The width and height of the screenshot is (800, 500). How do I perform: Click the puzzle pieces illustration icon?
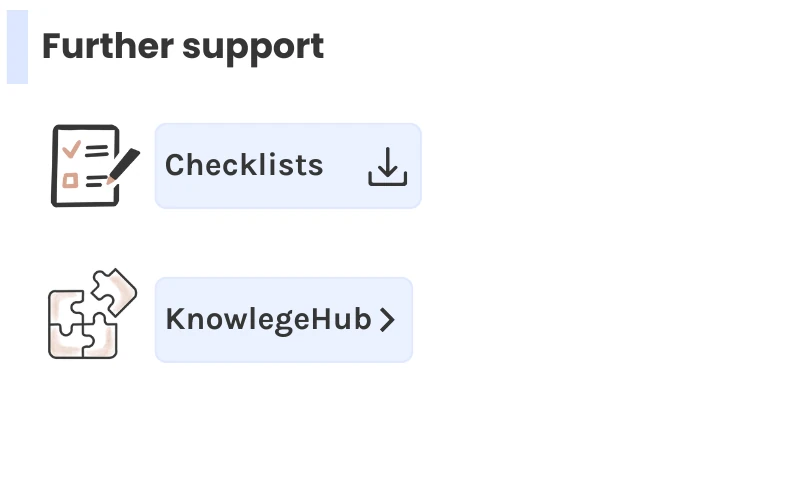pos(90,315)
